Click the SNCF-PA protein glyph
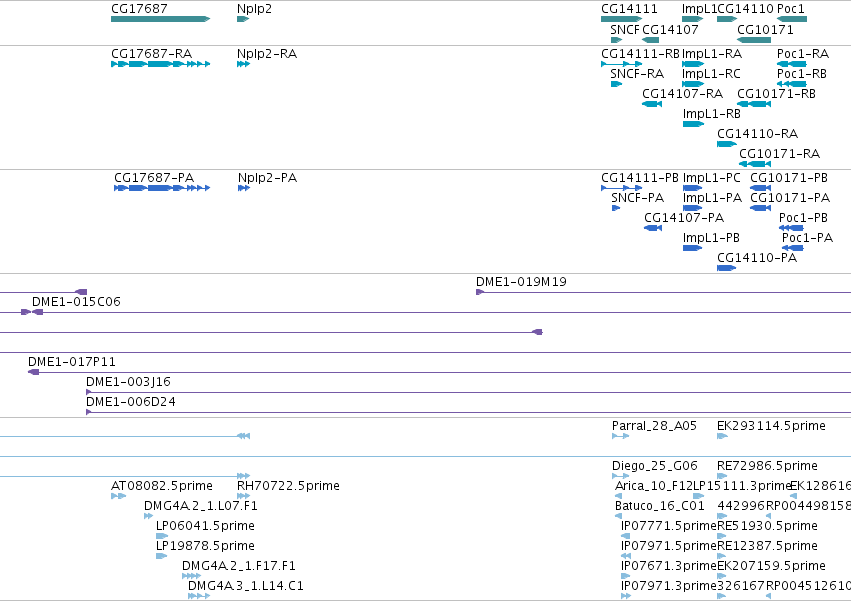The width and height of the screenshot is (851, 601). 616,208
